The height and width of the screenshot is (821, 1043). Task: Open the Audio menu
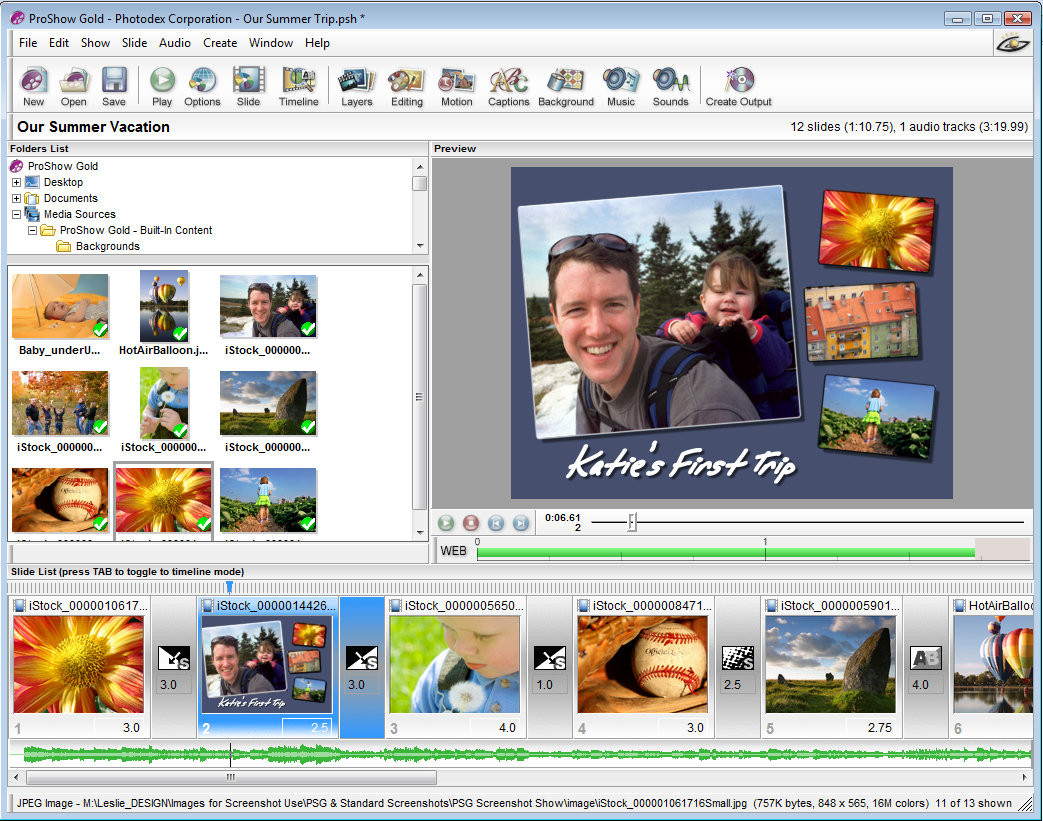pos(175,43)
